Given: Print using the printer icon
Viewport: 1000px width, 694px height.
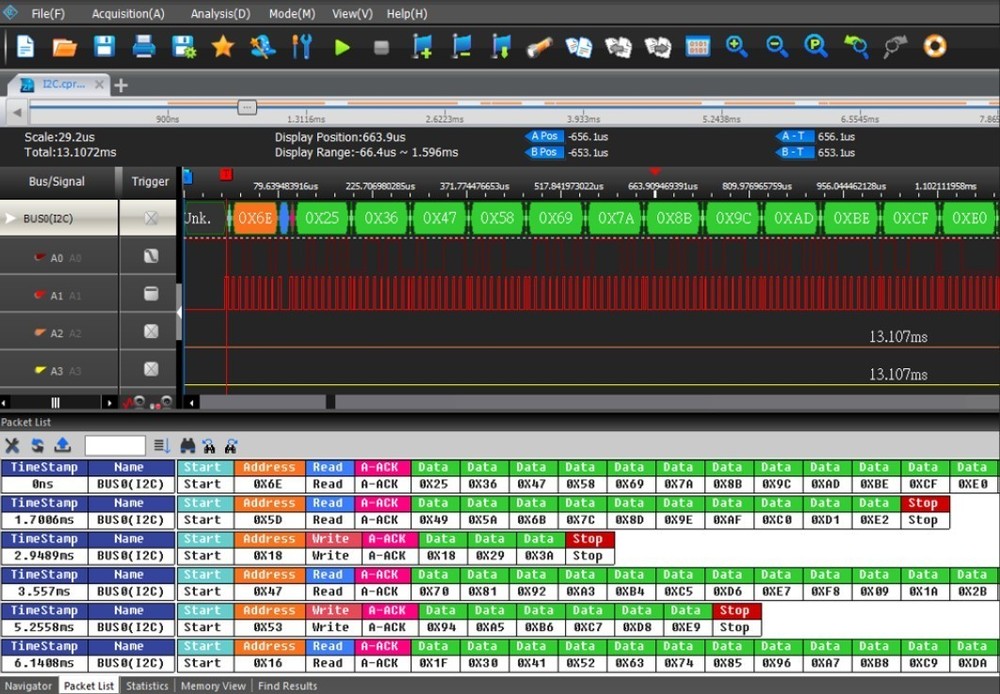Looking at the screenshot, I should click(x=143, y=47).
